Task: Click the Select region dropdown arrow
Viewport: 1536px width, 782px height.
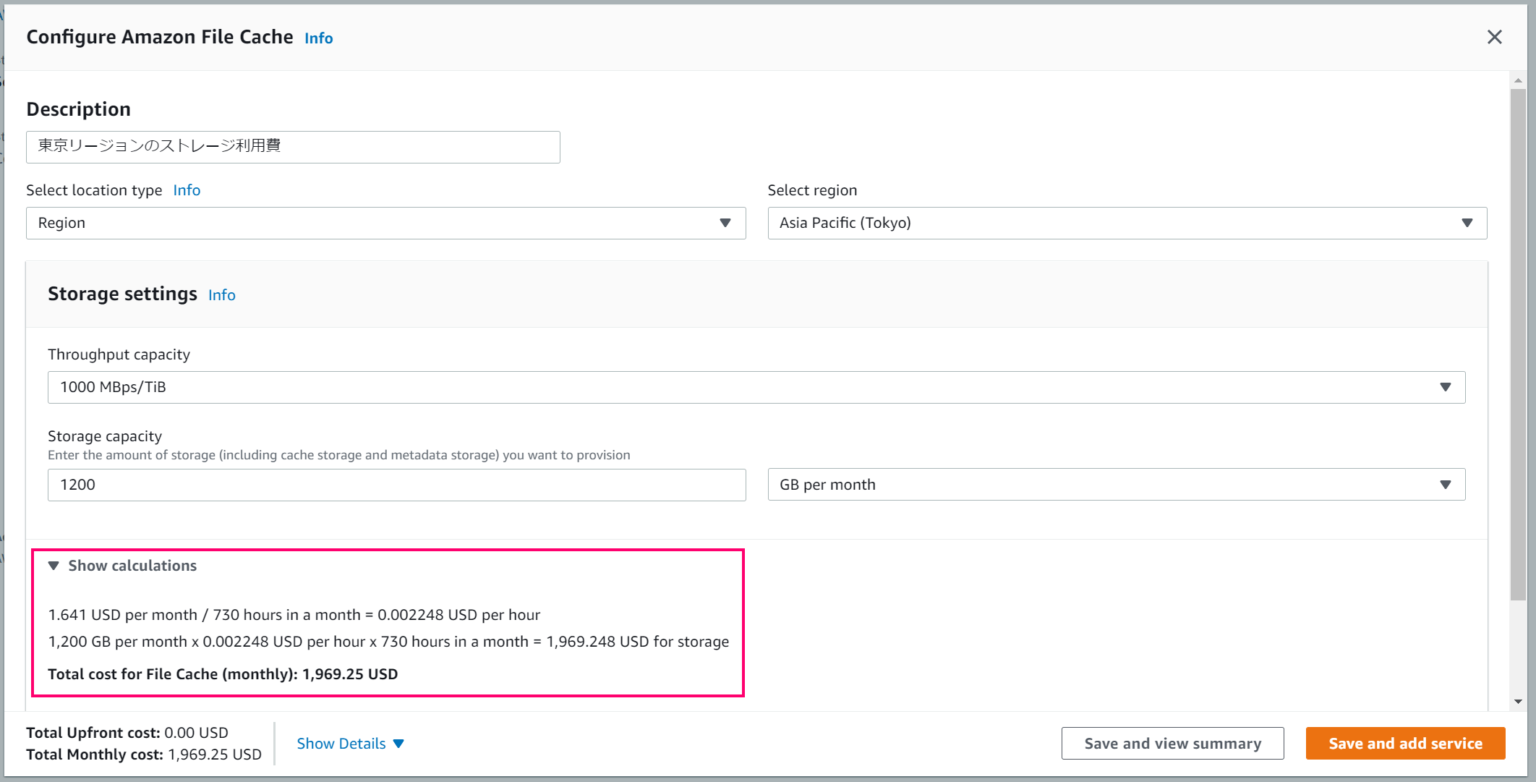Action: [1467, 222]
